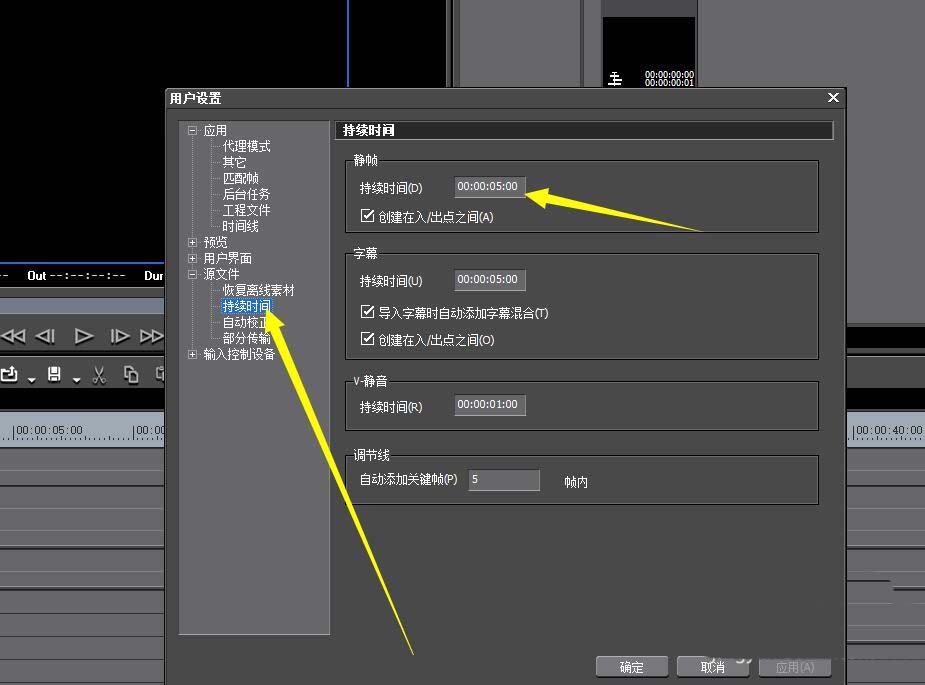Select 工程文件 in settings tree
Viewport: 925px width, 685px height.
coord(247,210)
